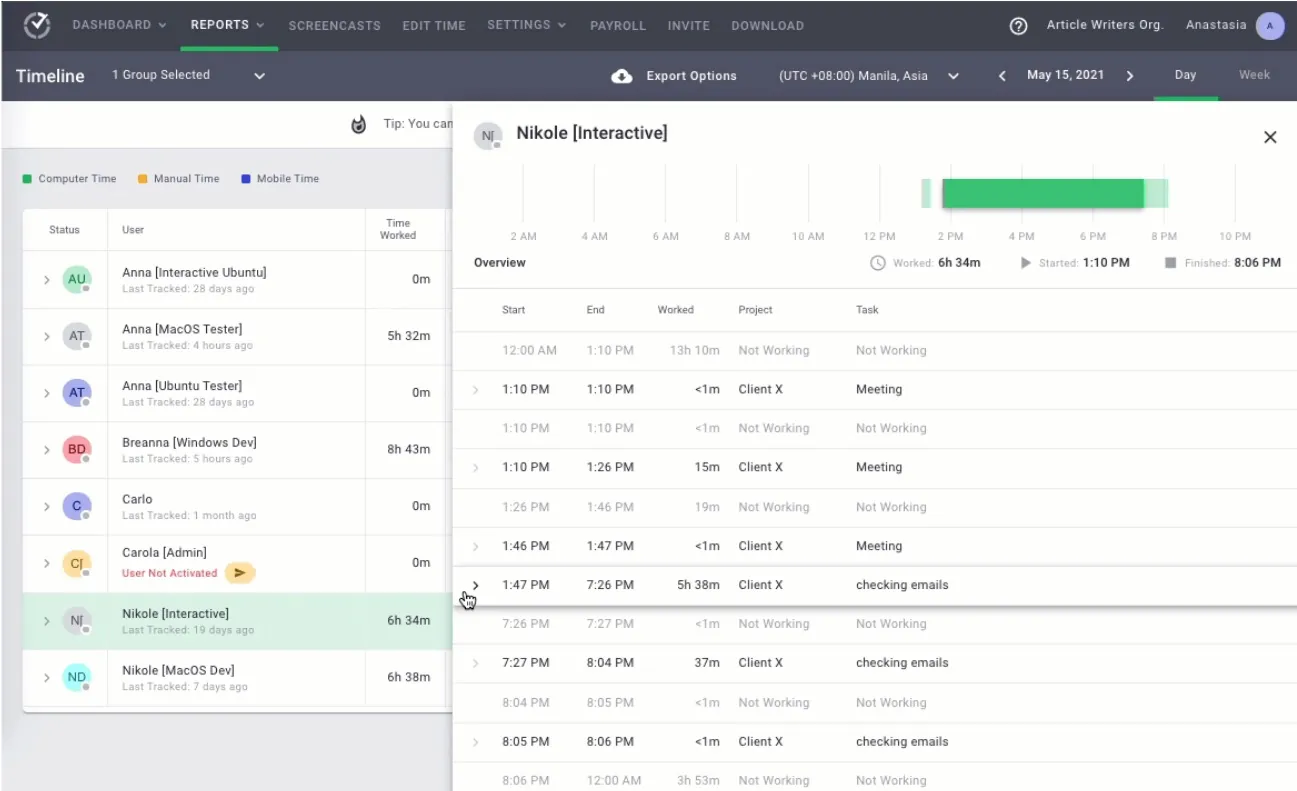This screenshot has width=1297, height=791.
Task: Click the BD avatar for Breanna
Action: 77,450
